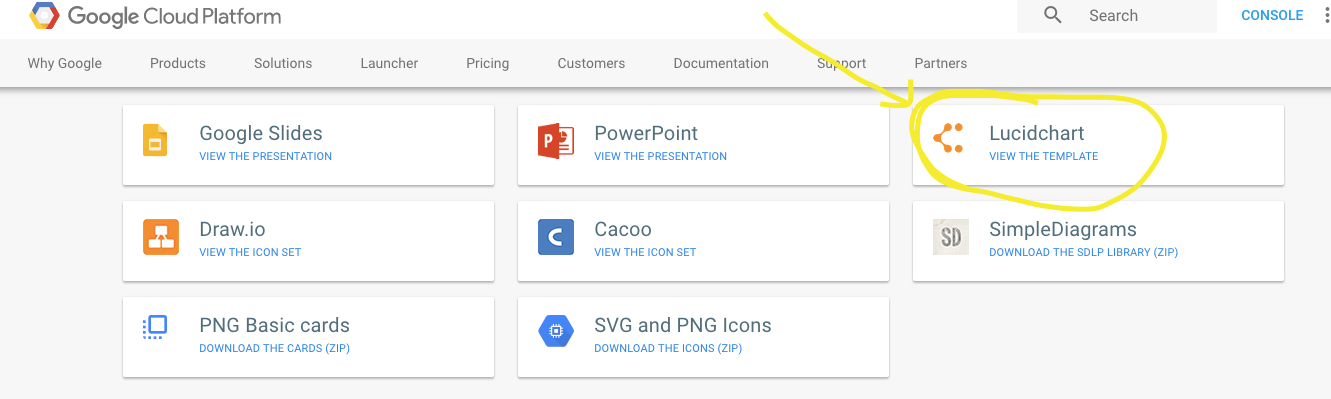Click the PowerPoint card title
Image resolution: width=1331 pixels, height=399 pixels.
point(646,133)
